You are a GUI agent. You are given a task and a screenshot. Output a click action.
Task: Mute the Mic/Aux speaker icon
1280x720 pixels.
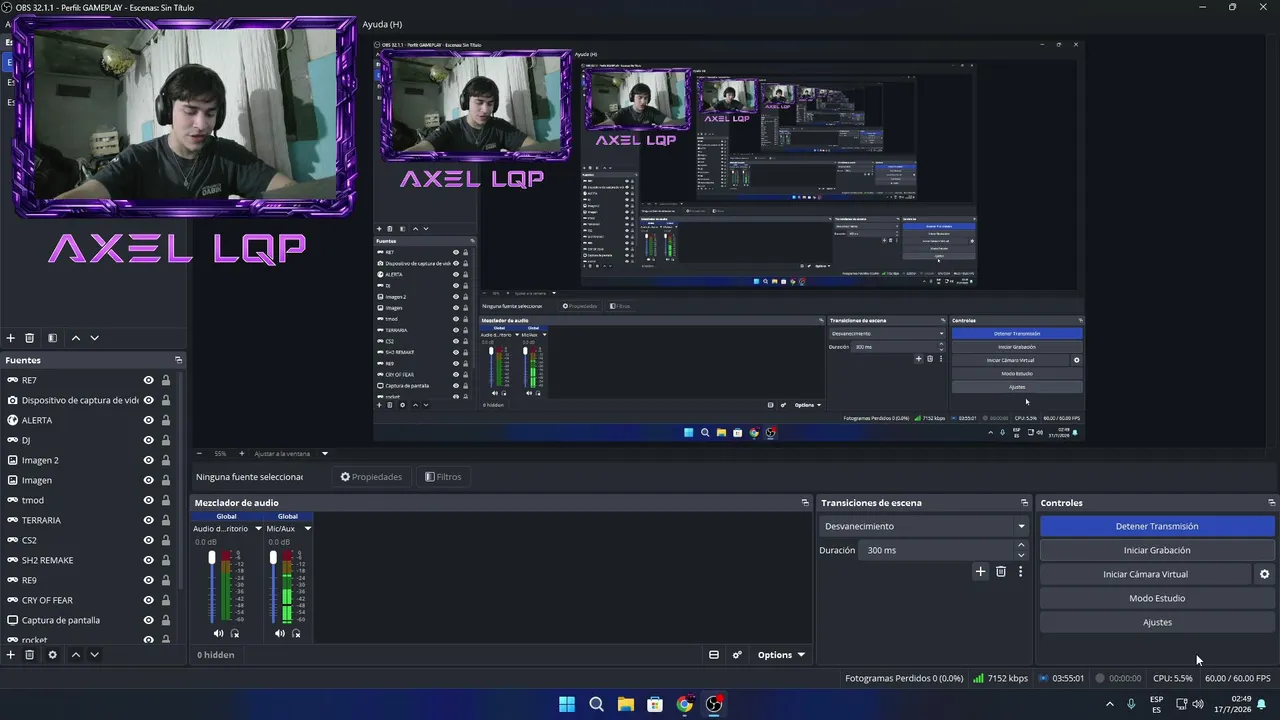pyautogui.click(x=280, y=633)
